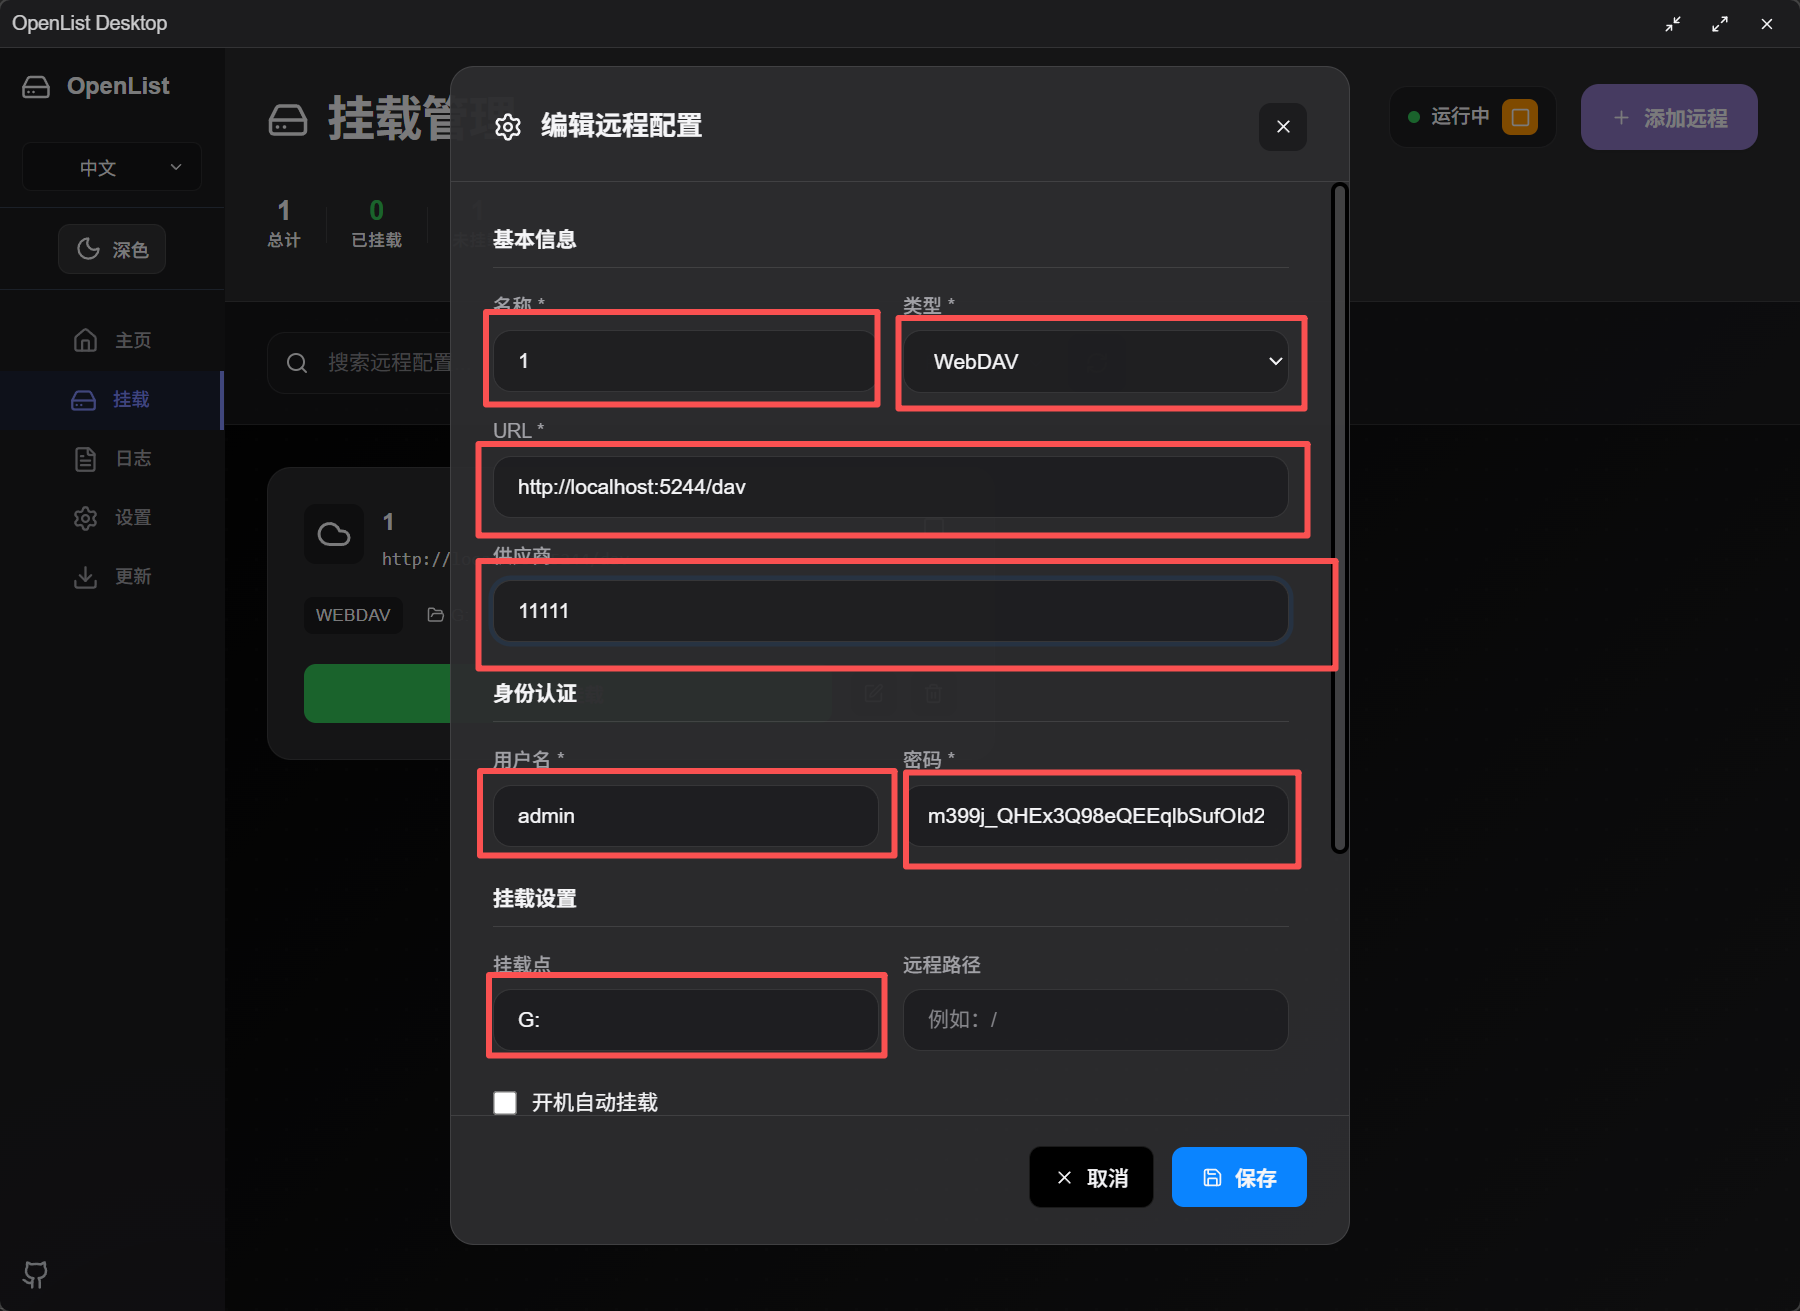
Task: Click the URL input field
Action: point(890,487)
